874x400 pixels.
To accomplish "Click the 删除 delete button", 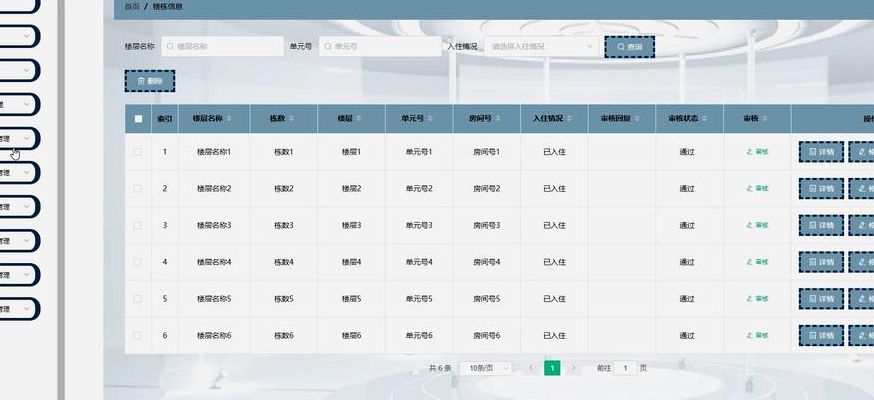I will [150, 81].
